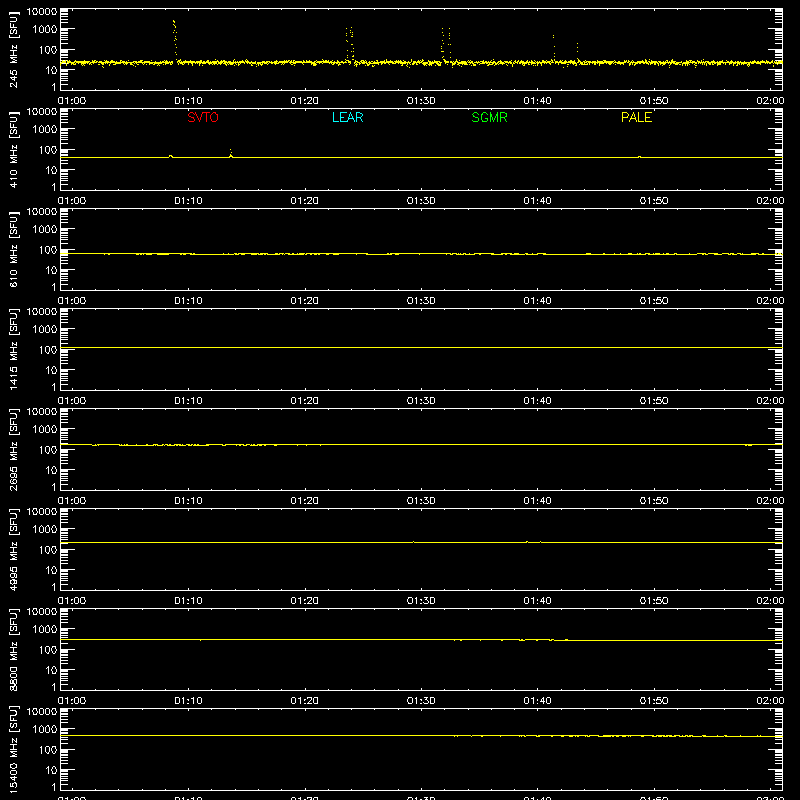Click 01:20 tick label under 610 MHz panel

coord(305,301)
